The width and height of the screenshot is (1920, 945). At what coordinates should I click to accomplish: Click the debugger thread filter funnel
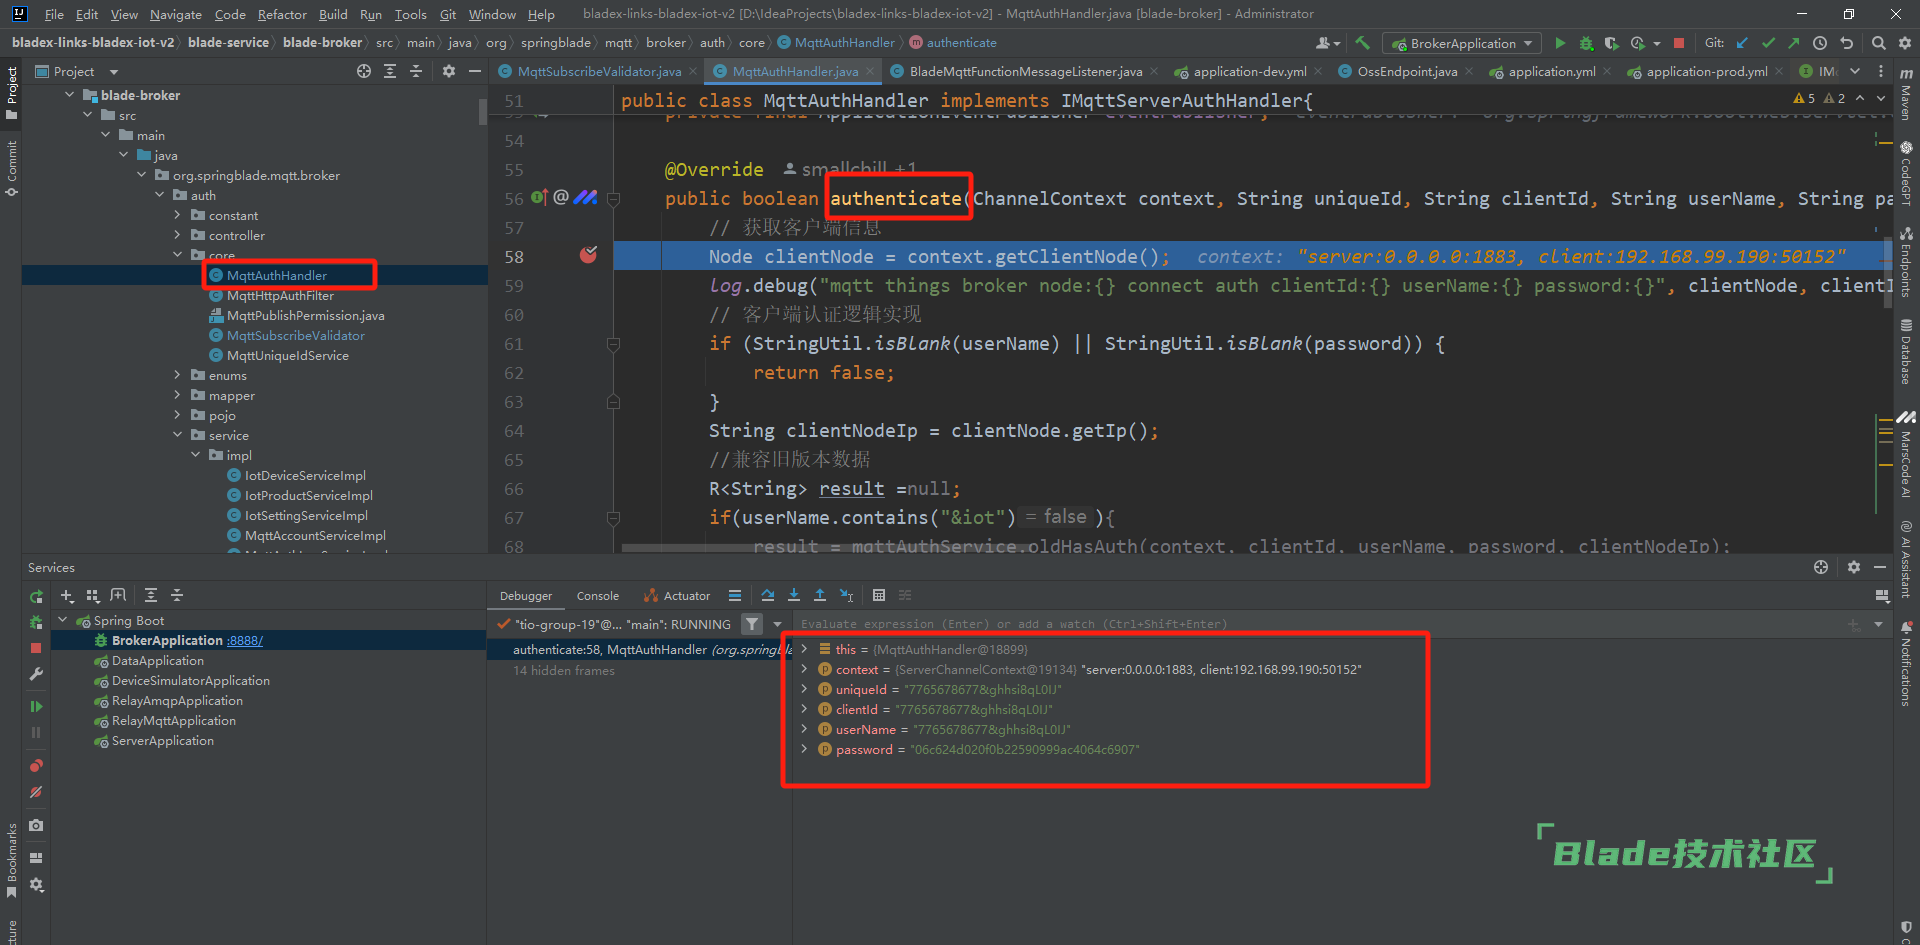pos(752,624)
